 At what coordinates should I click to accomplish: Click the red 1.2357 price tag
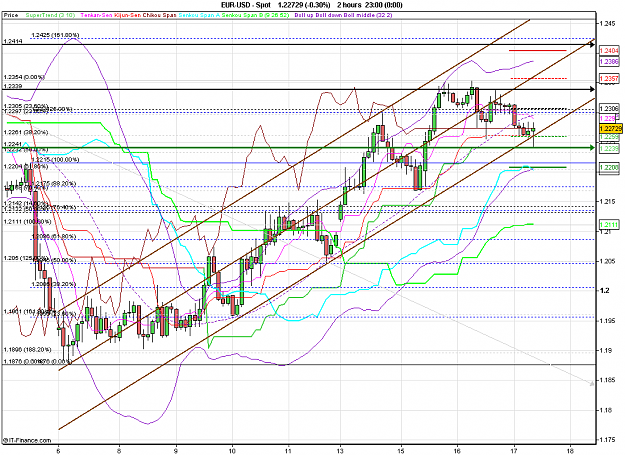pyautogui.click(x=609, y=78)
